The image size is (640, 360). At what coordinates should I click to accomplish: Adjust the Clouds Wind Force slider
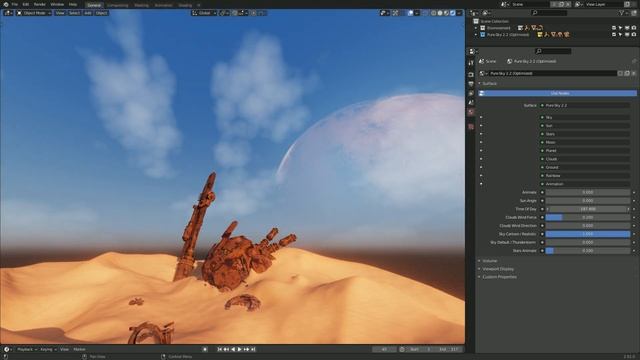587,218
